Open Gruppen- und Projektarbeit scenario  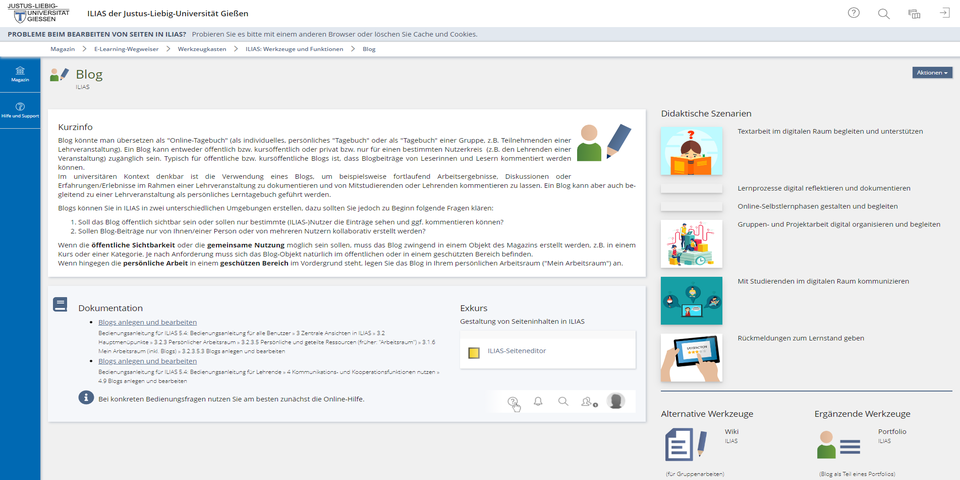(839, 224)
